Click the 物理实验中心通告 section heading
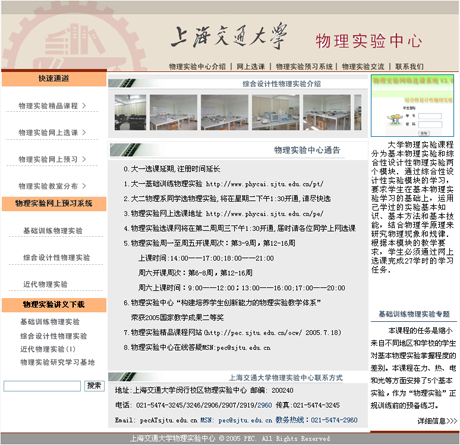The height and width of the screenshot is (445, 460). [307, 150]
